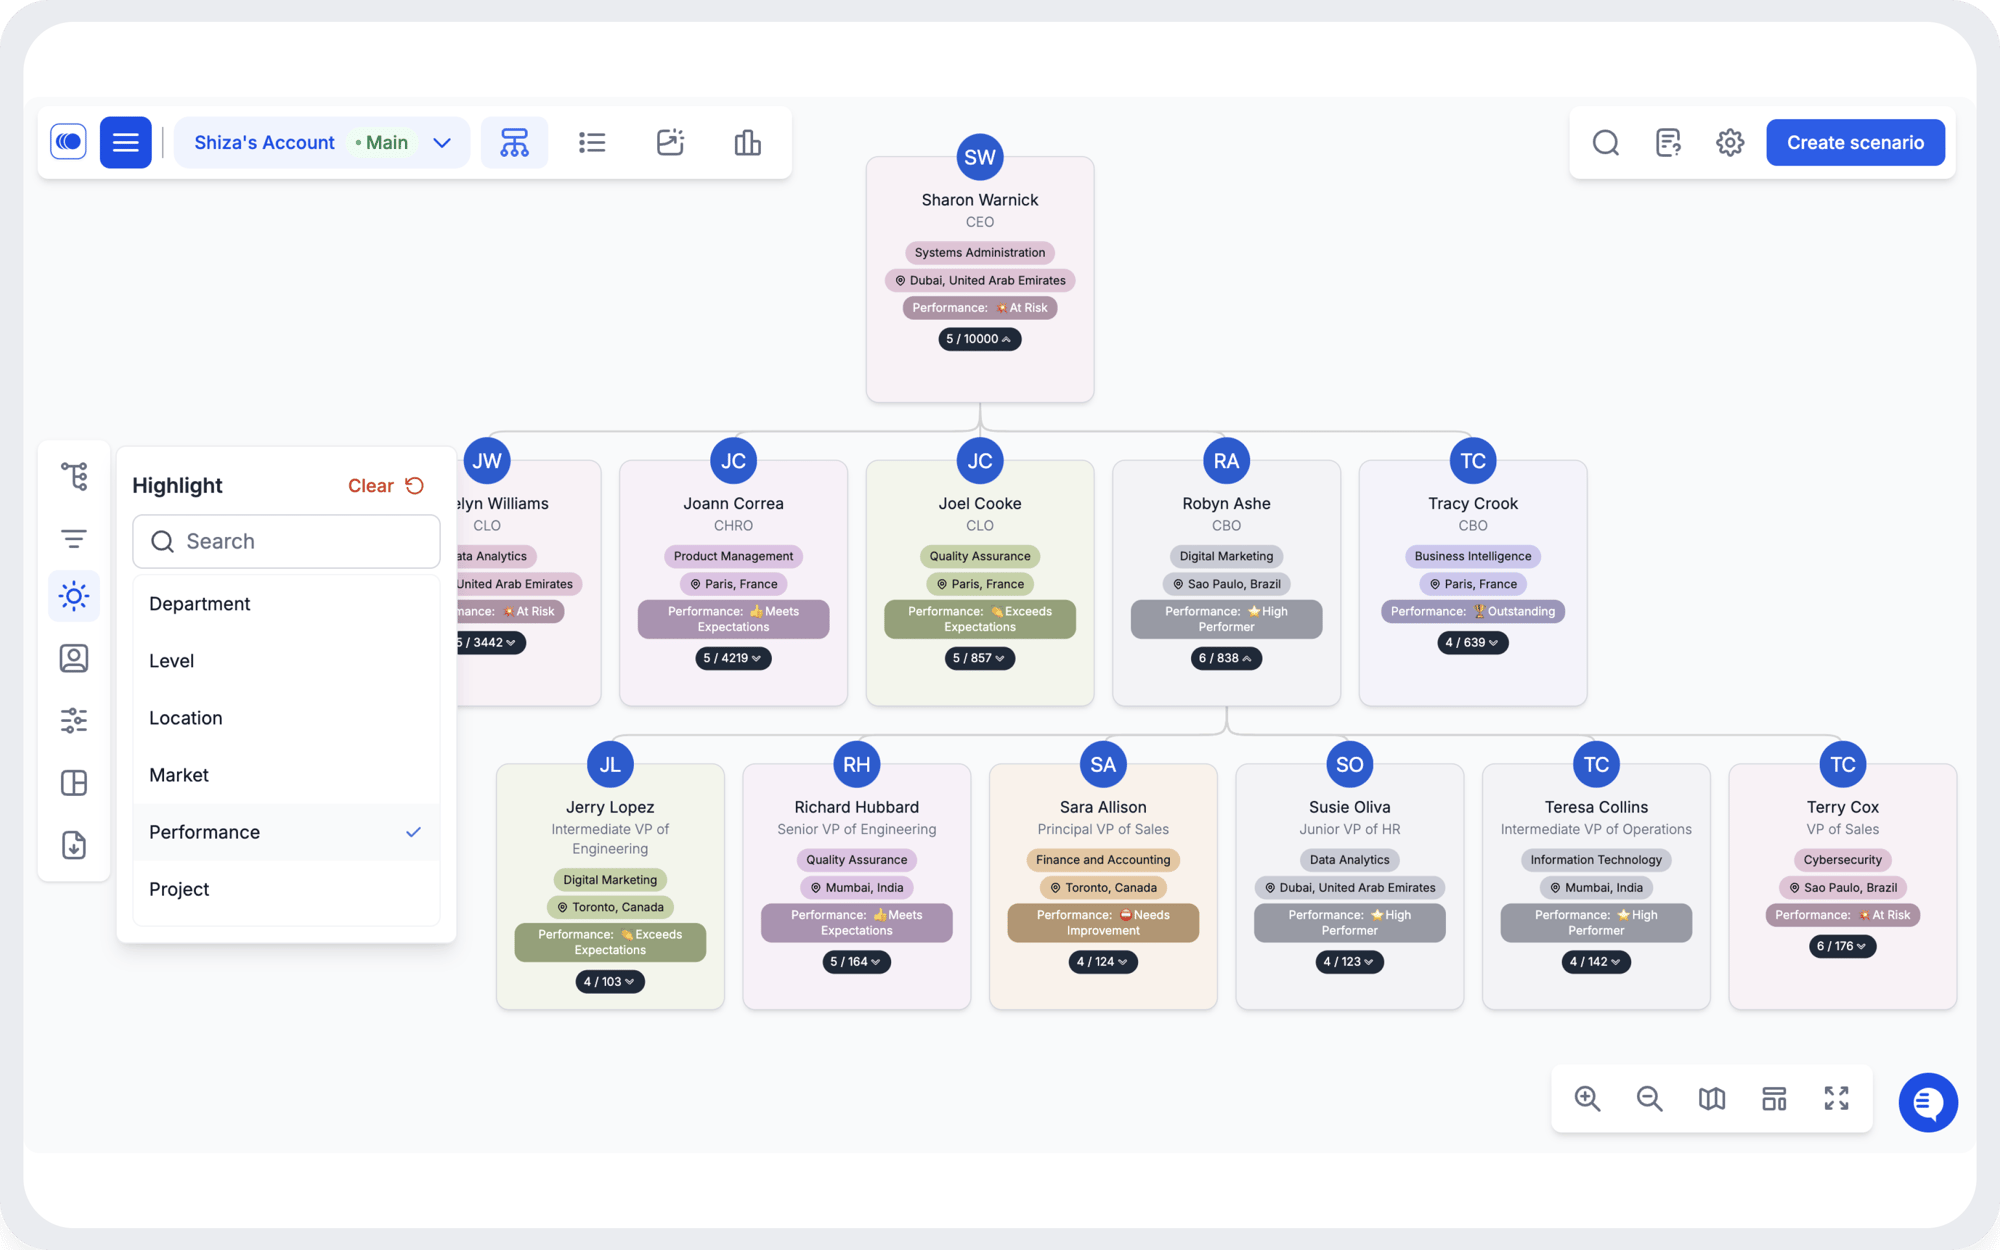
Task: Open the scenario edit view icon
Action: coord(670,142)
